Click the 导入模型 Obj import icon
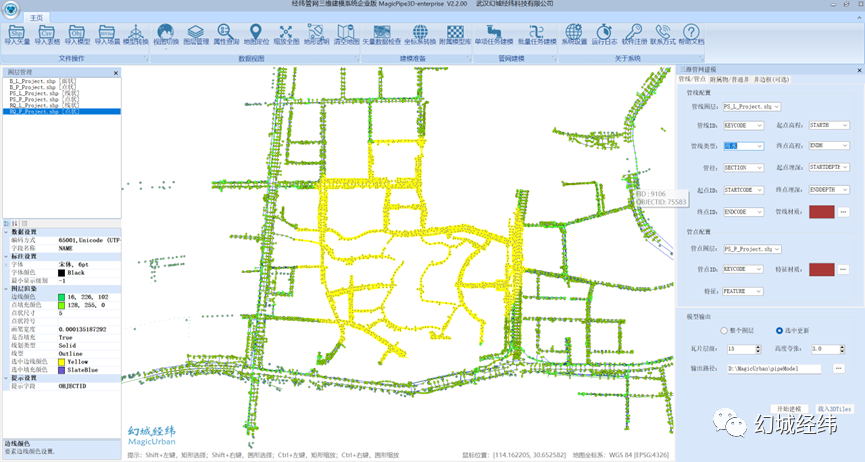 coord(77,34)
